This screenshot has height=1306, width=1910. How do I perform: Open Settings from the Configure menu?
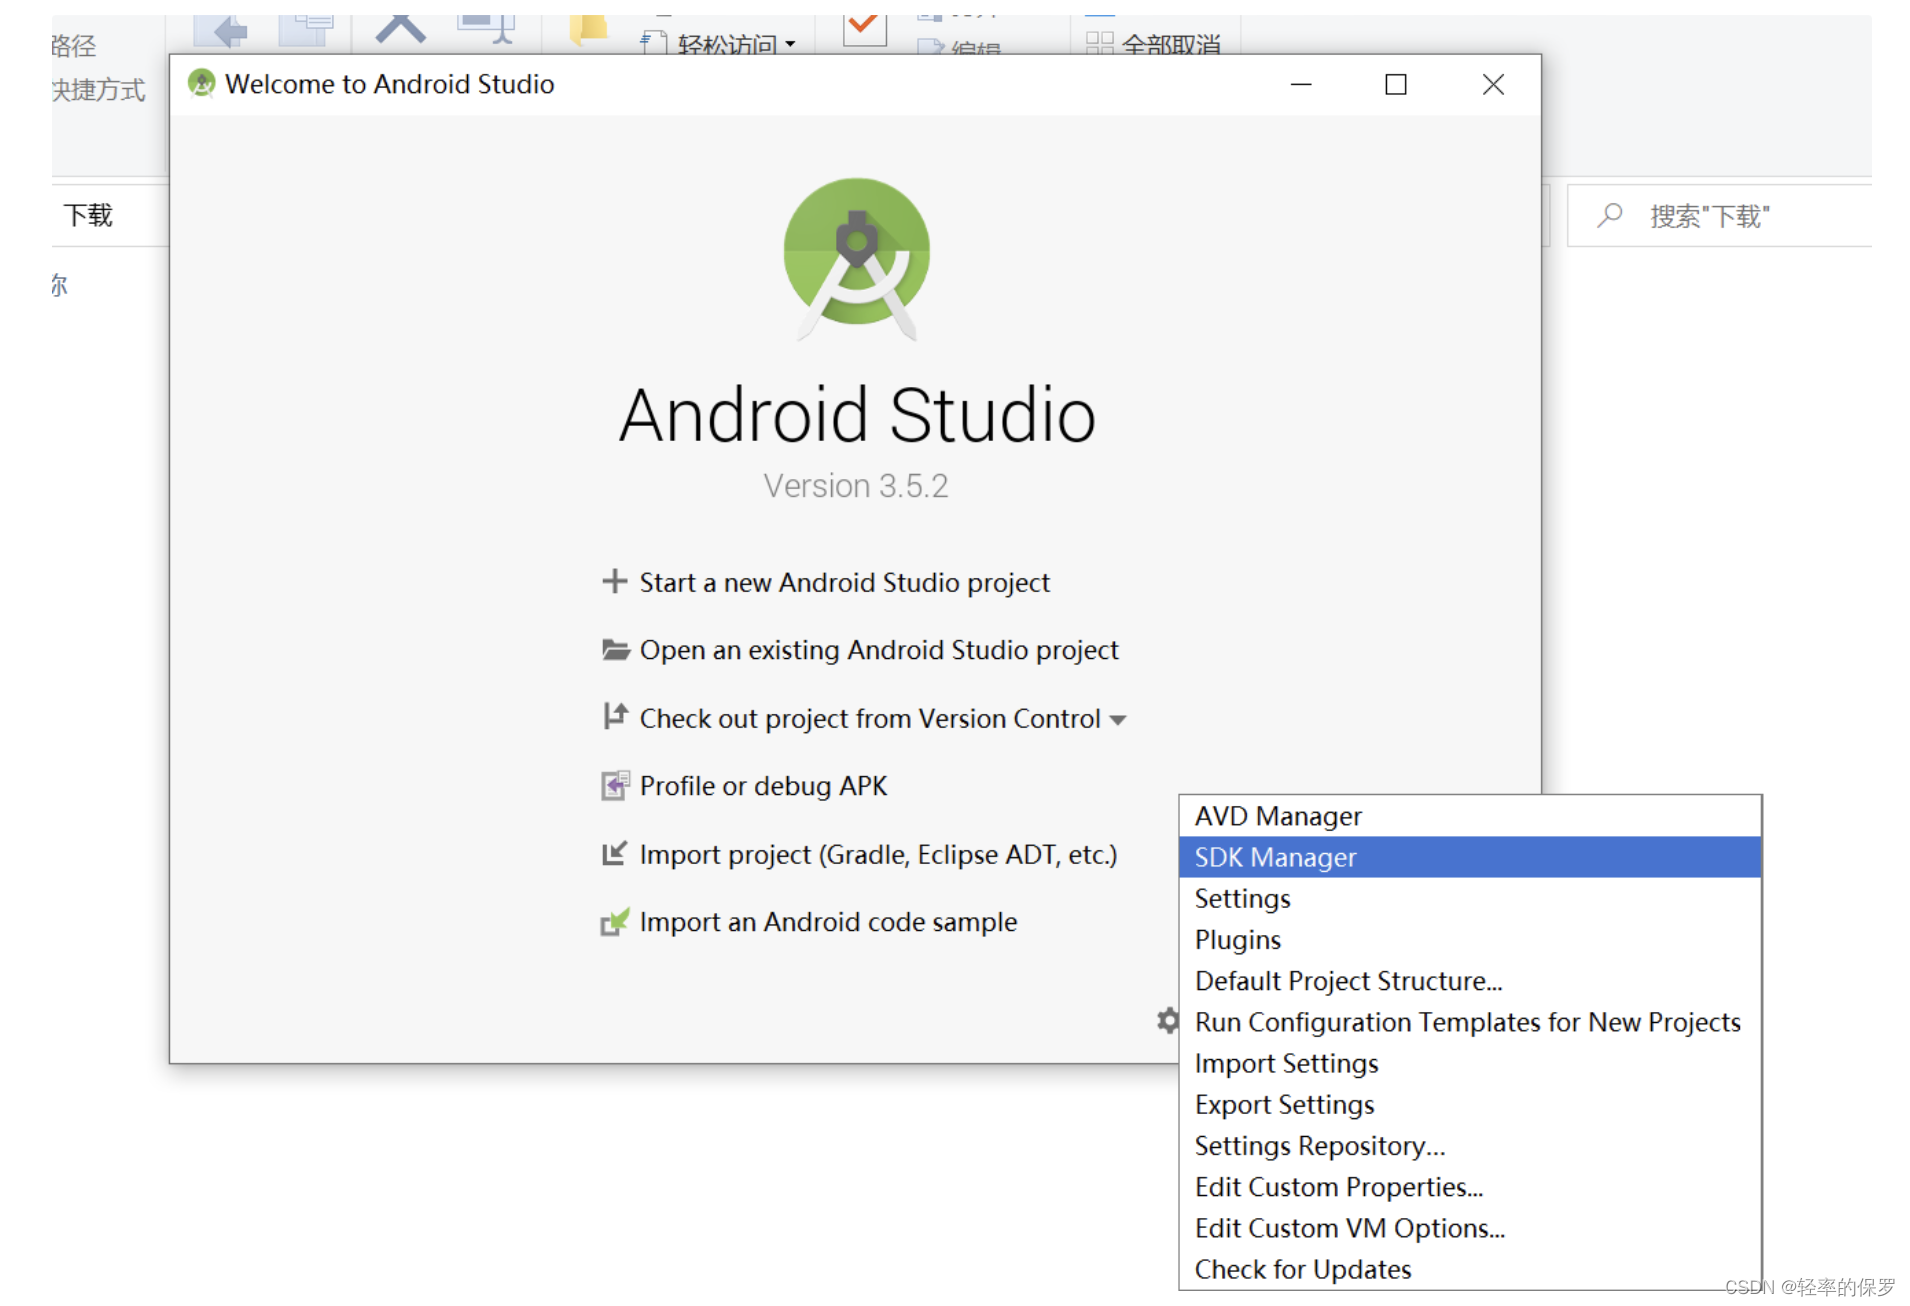coord(1469,898)
